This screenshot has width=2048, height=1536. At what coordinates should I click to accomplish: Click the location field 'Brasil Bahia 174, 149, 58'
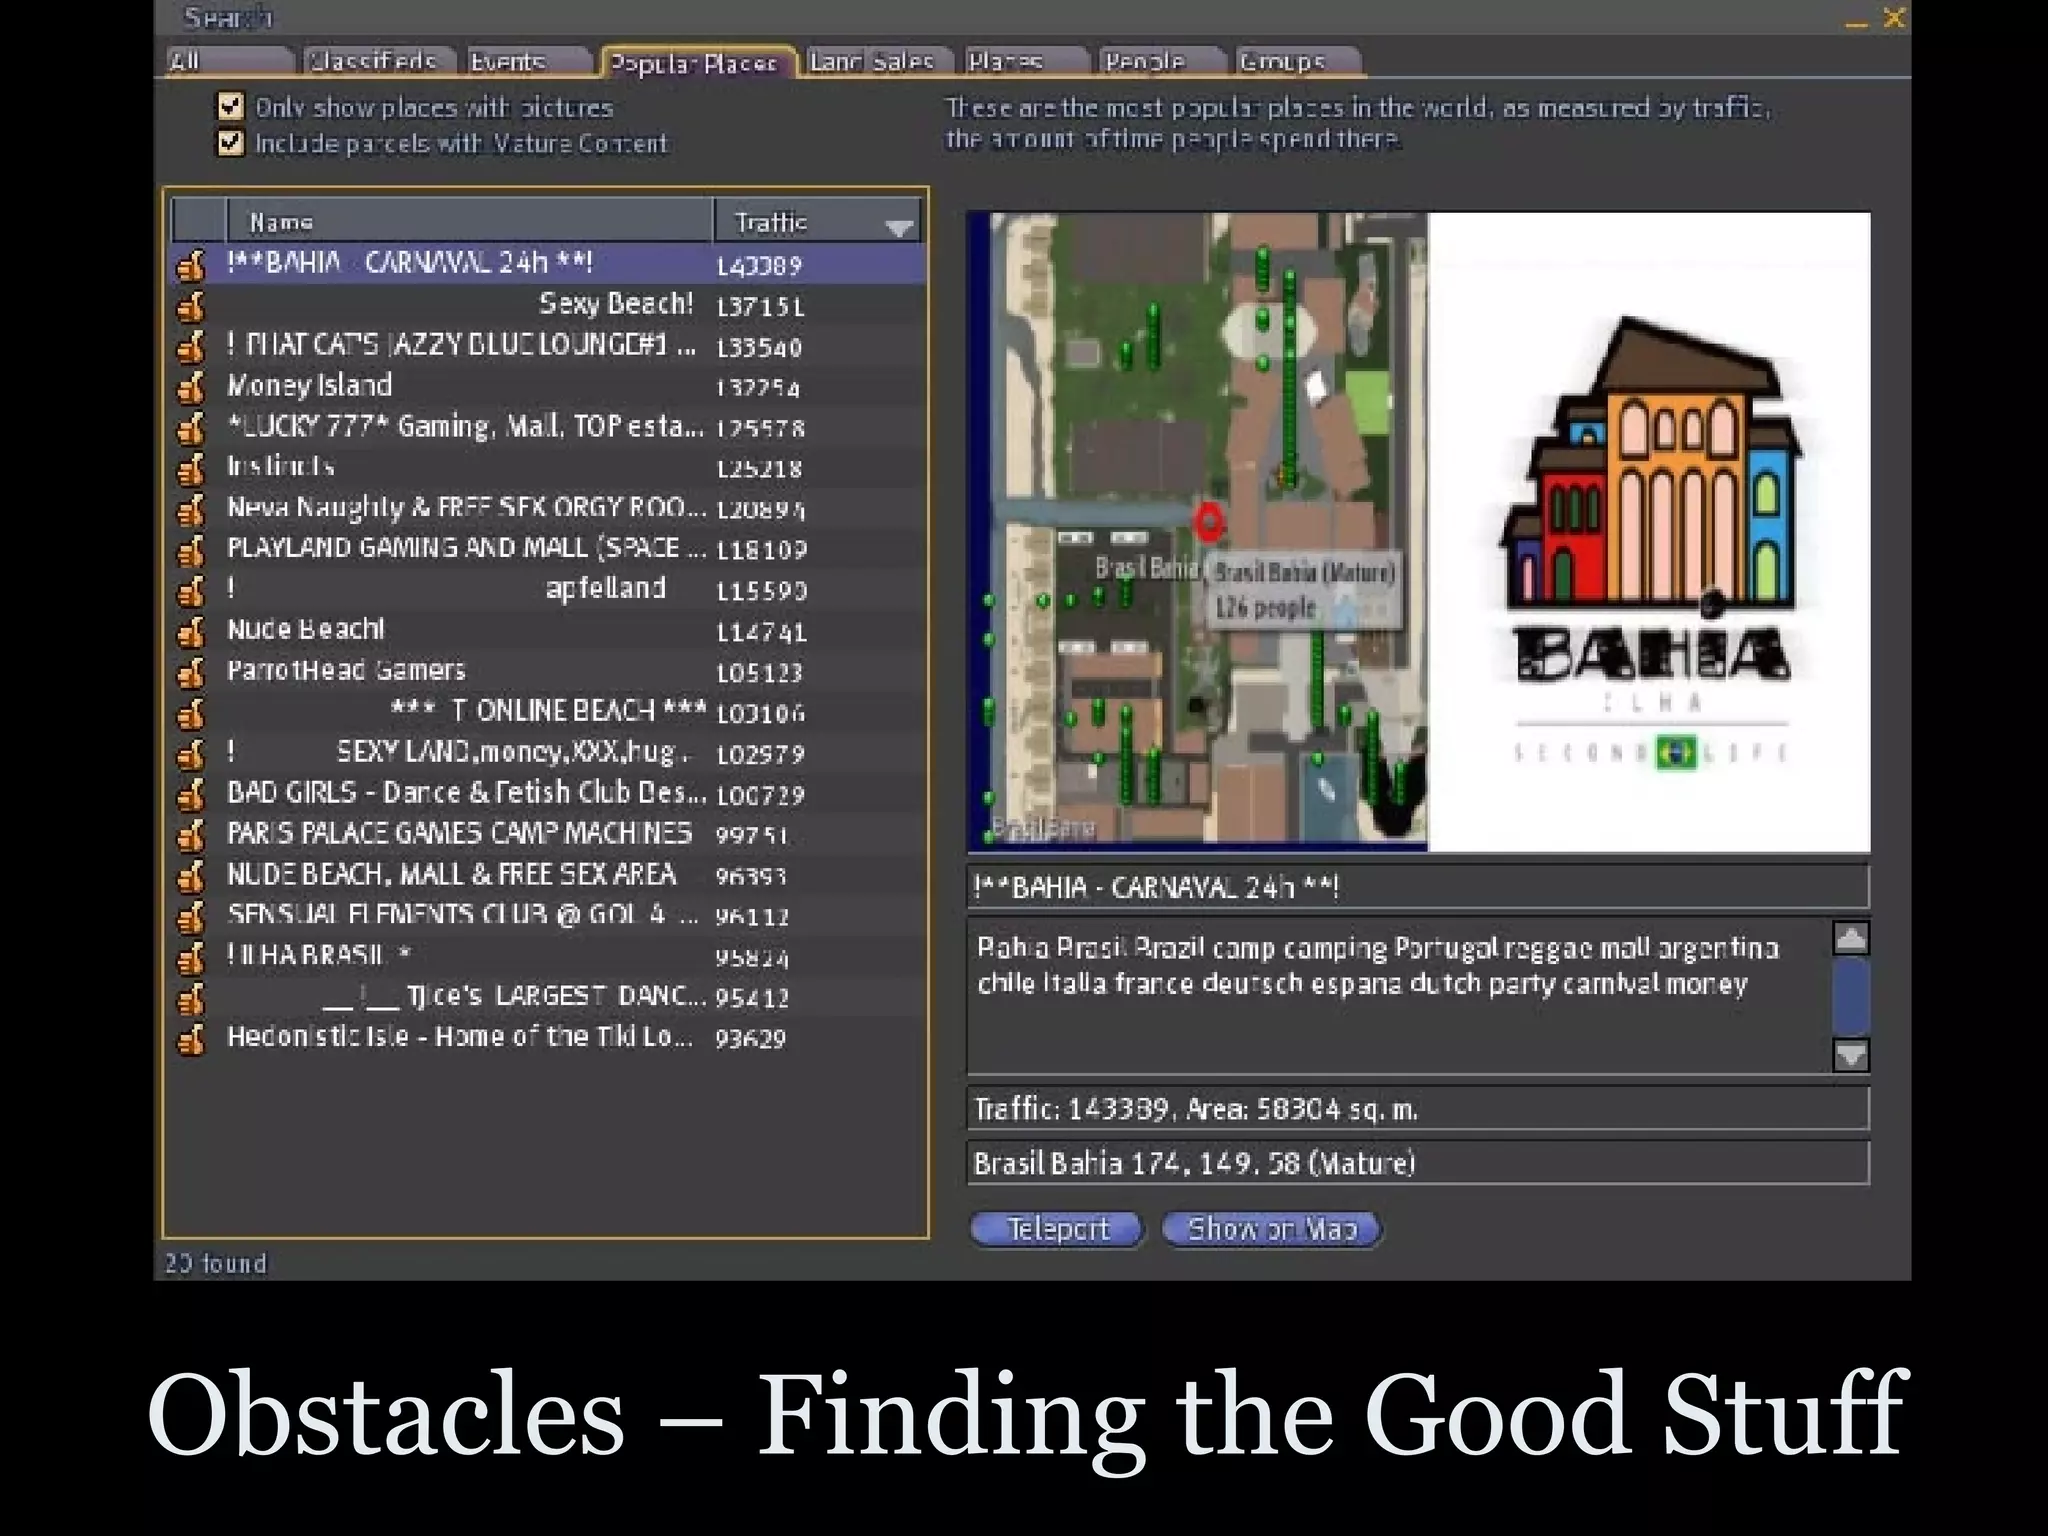coord(1418,1163)
